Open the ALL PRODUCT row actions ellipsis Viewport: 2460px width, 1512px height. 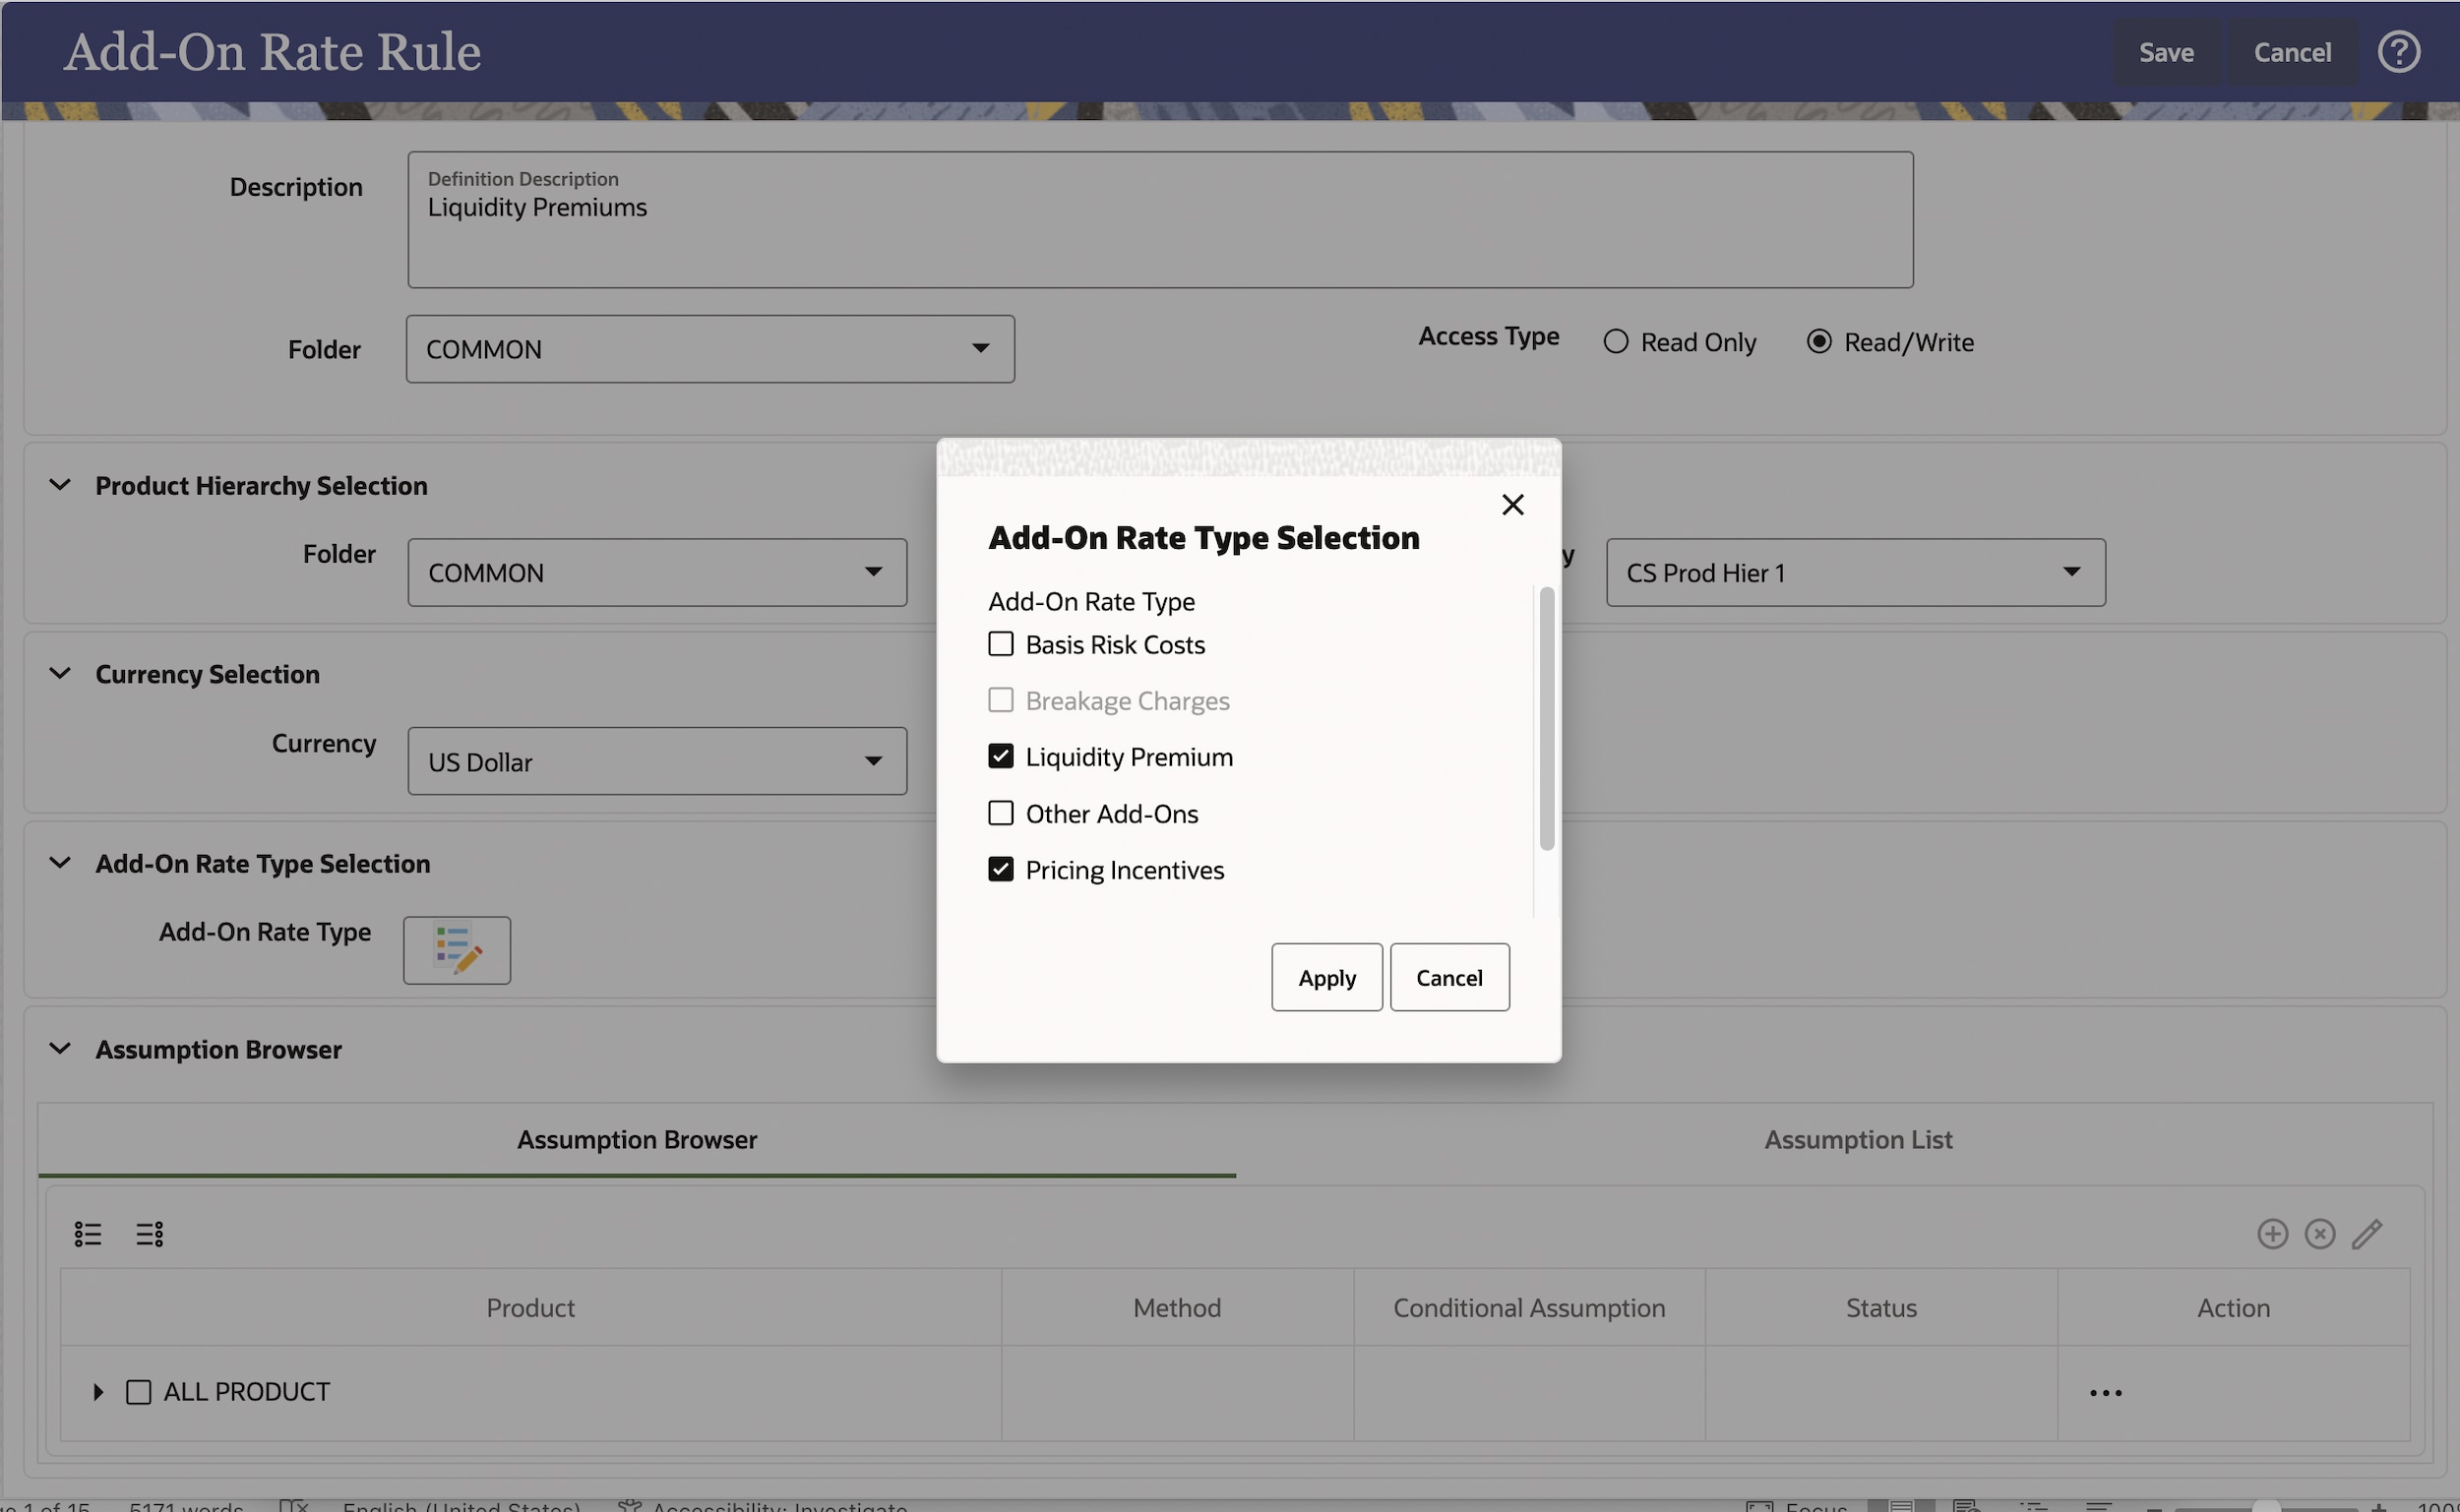[x=2105, y=1392]
